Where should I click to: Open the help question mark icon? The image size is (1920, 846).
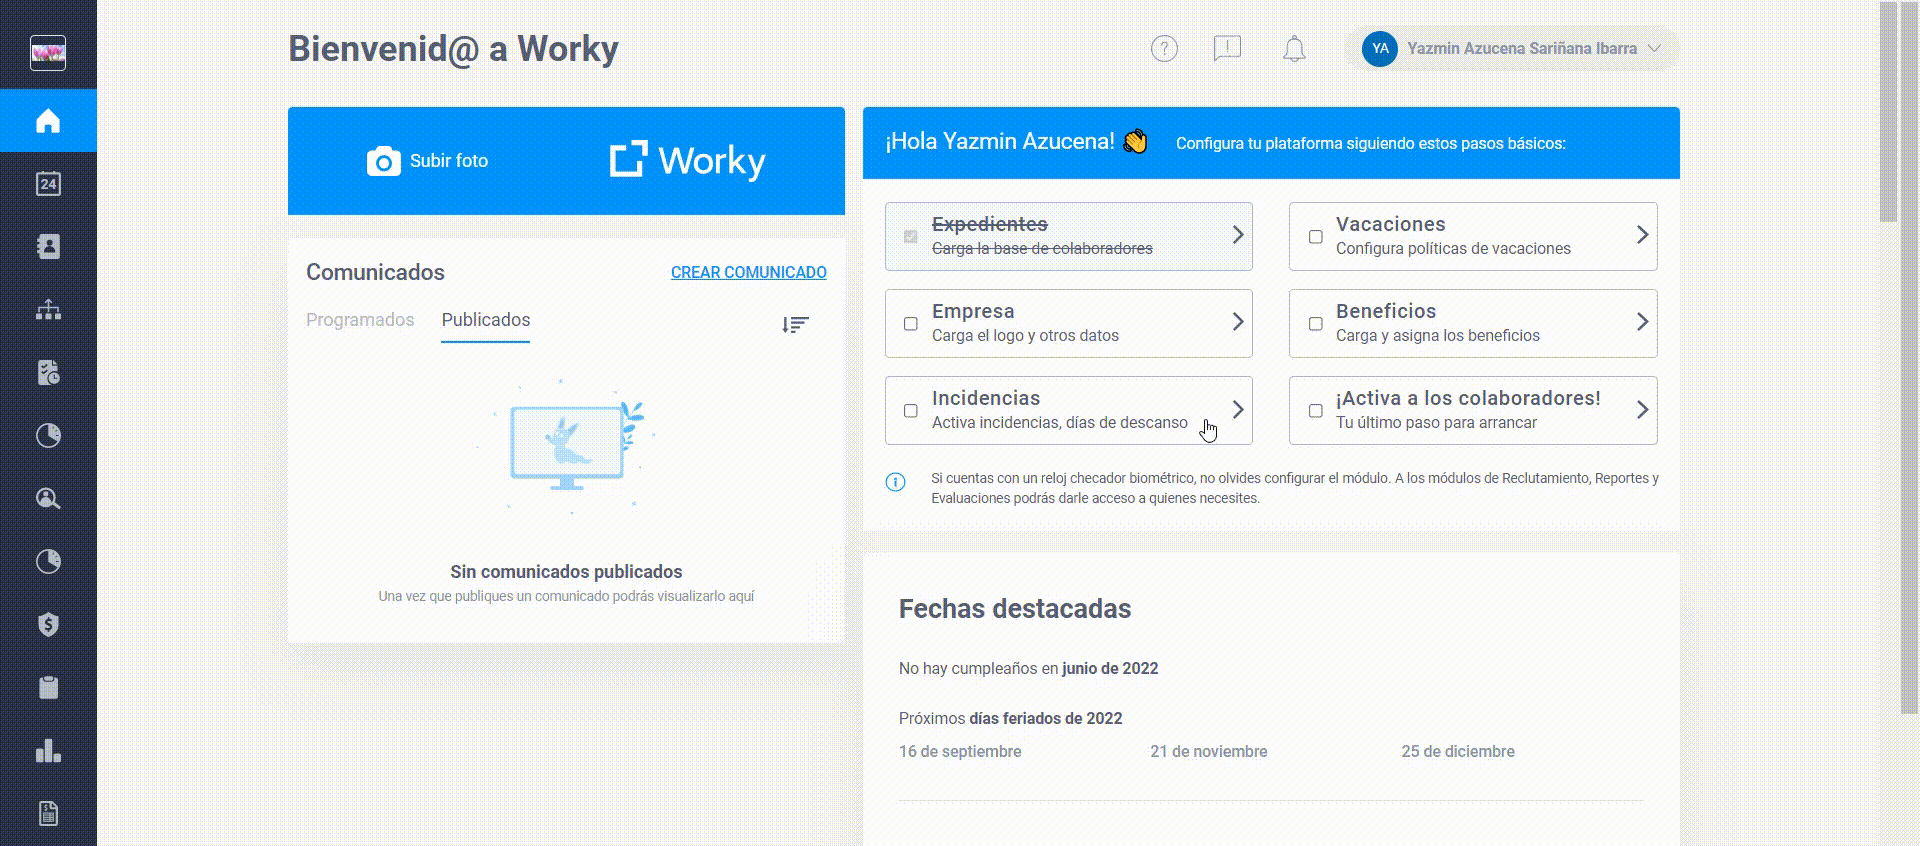1164,48
